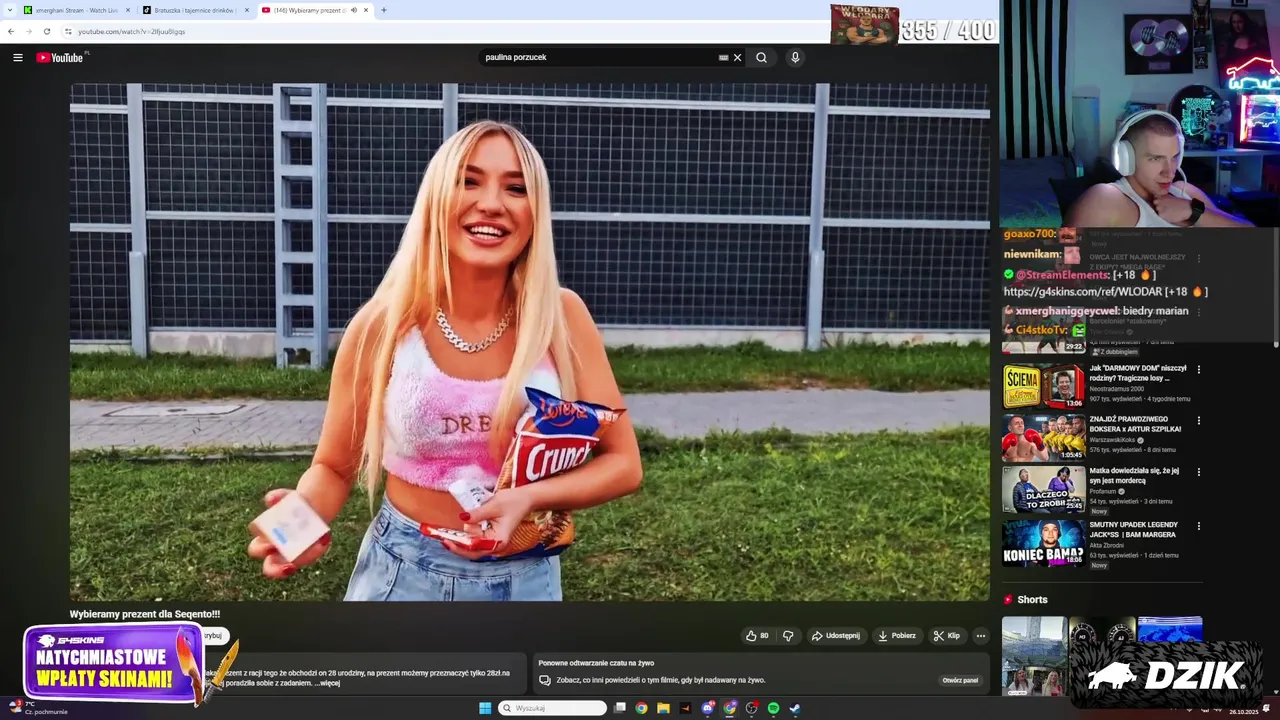Click inside the YouTube search field
The height and width of the screenshot is (720, 1280).
600,57
